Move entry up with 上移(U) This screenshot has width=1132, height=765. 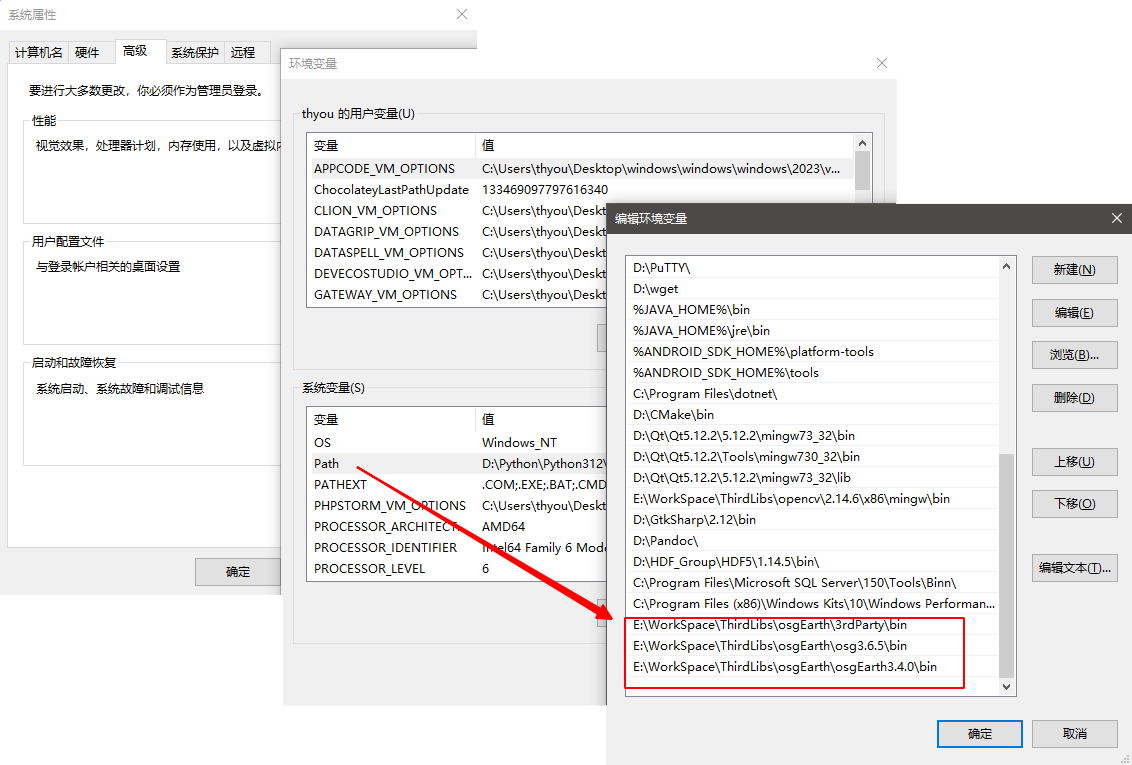pos(1074,462)
